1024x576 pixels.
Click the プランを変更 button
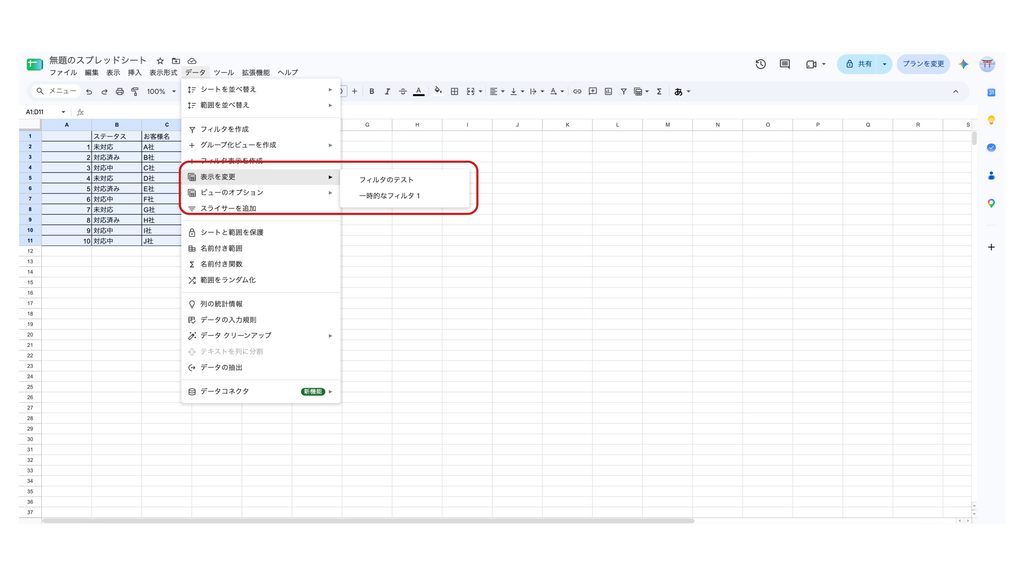pyautogui.click(x=923, y=64)
